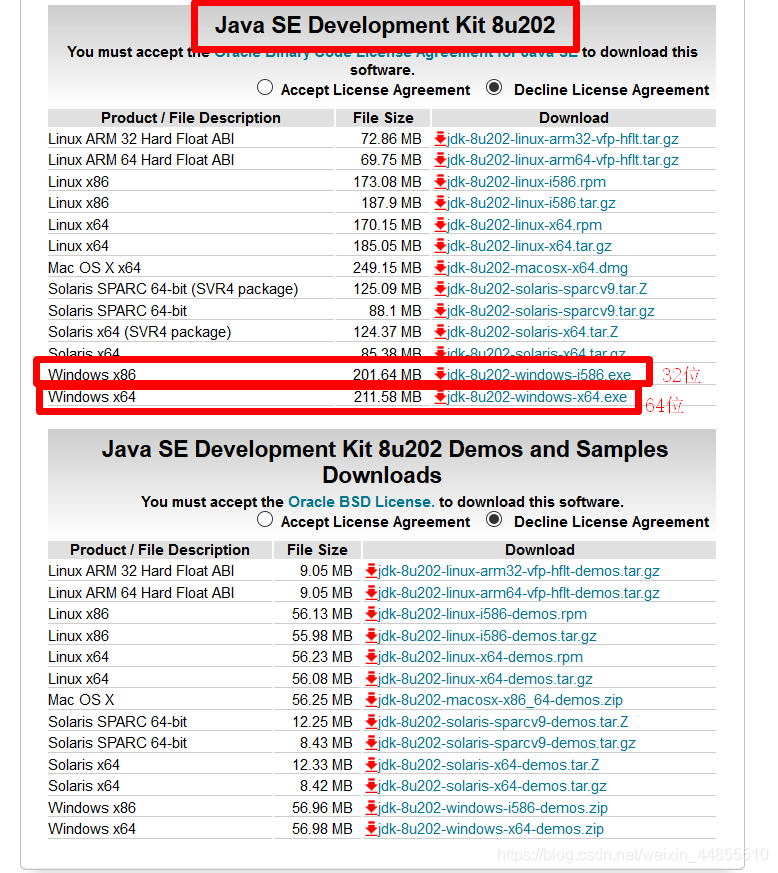Click download arrow icon beside windows-i586-demos.zip
Viewport: 778px width, 873px height.
pyautogui.click(x=371, y=808)
